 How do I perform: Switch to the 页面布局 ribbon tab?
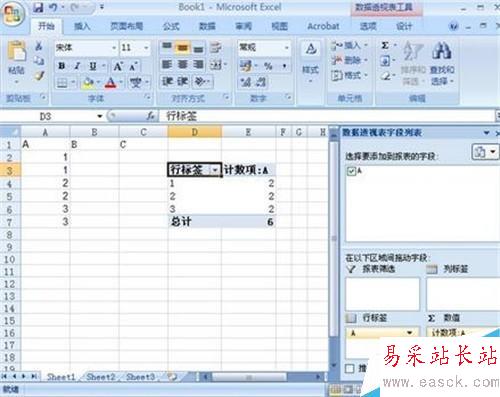coord(127,26)
